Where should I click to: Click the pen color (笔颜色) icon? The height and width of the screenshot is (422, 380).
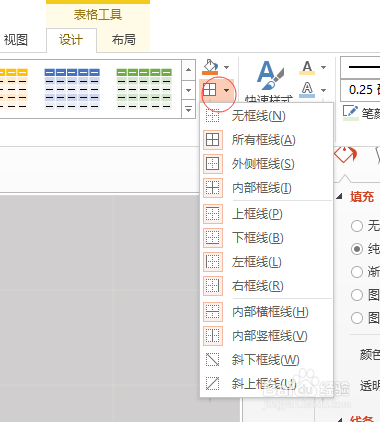pyautogui.click(x=351, y=113)
